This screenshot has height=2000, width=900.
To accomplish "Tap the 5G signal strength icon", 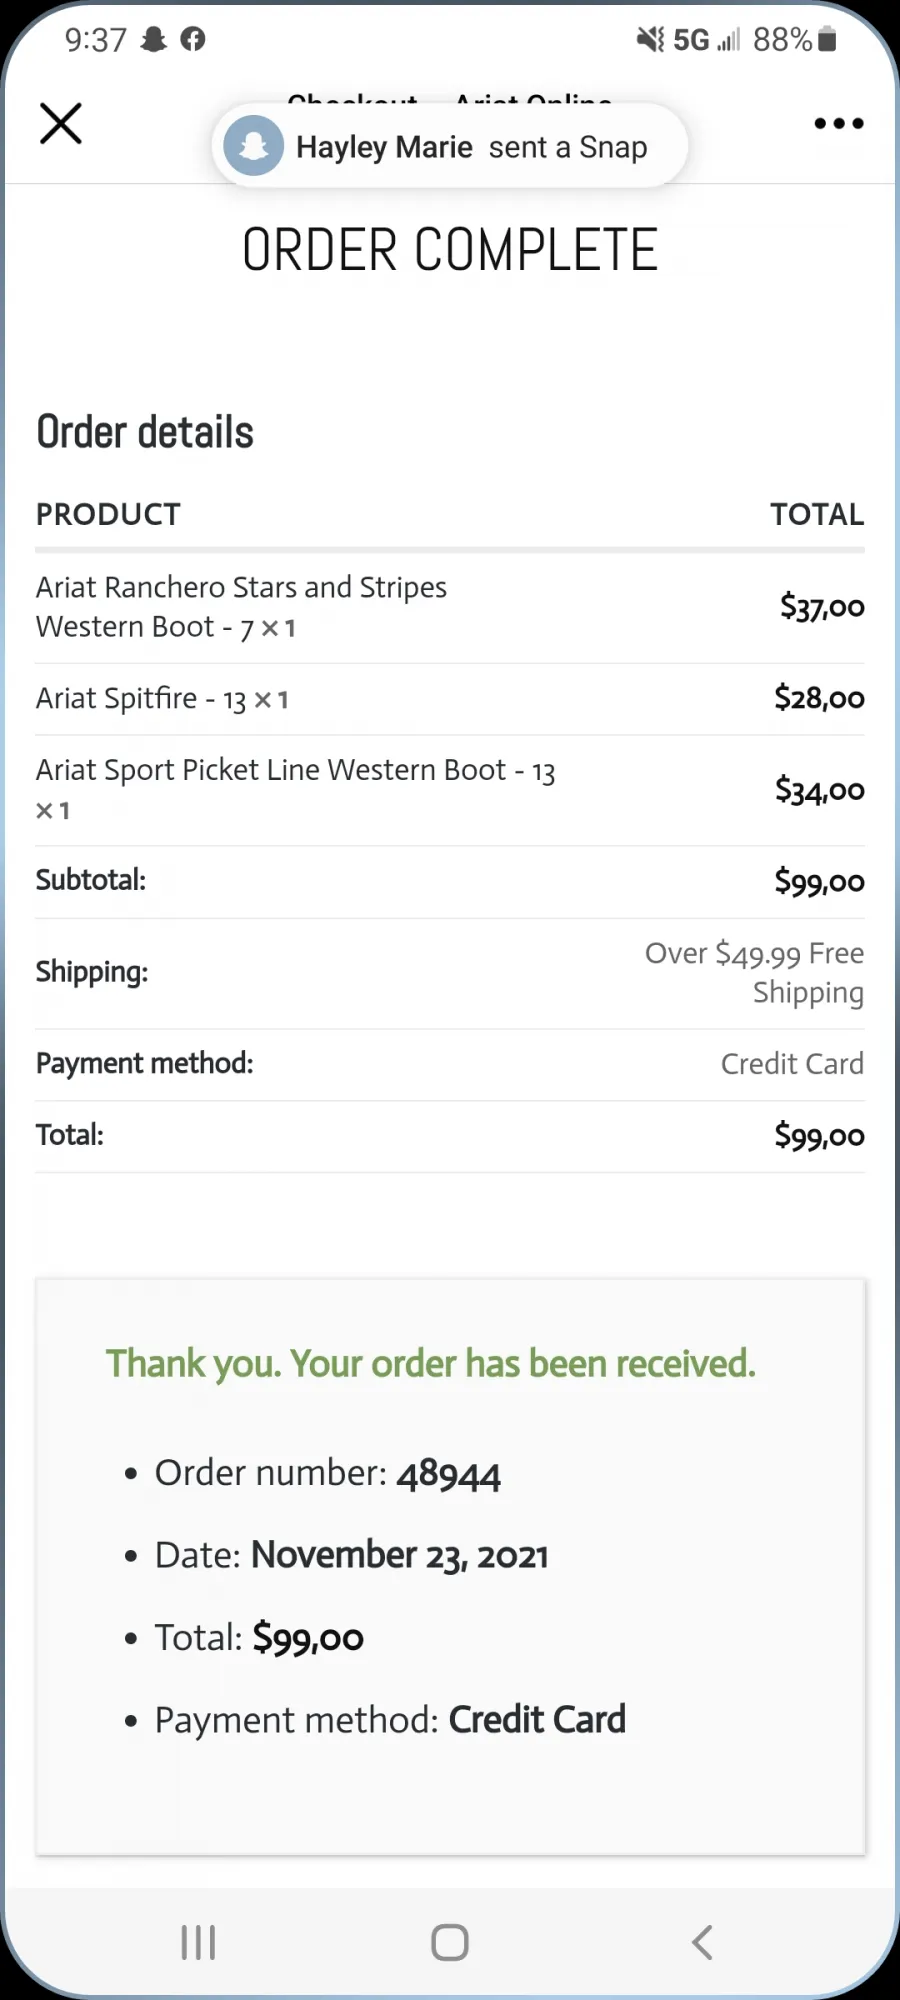I will 707,40.
